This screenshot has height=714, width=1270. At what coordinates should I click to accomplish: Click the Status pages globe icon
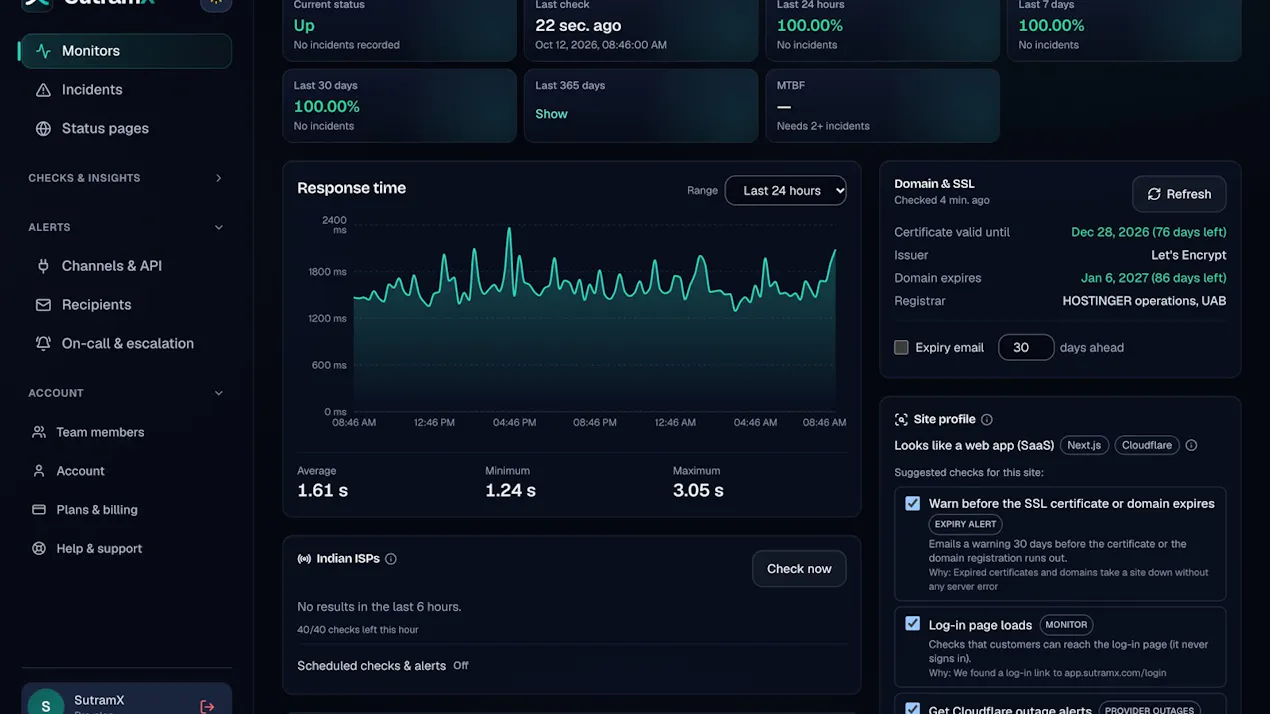tap(43, 129)
